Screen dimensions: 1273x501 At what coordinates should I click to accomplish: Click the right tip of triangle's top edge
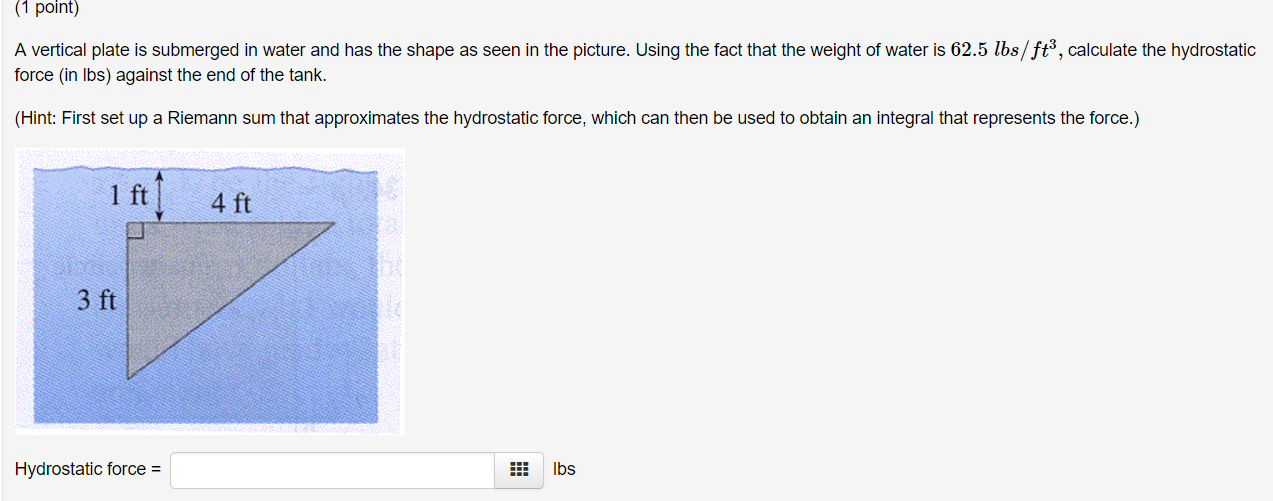(x=331, y=224)
